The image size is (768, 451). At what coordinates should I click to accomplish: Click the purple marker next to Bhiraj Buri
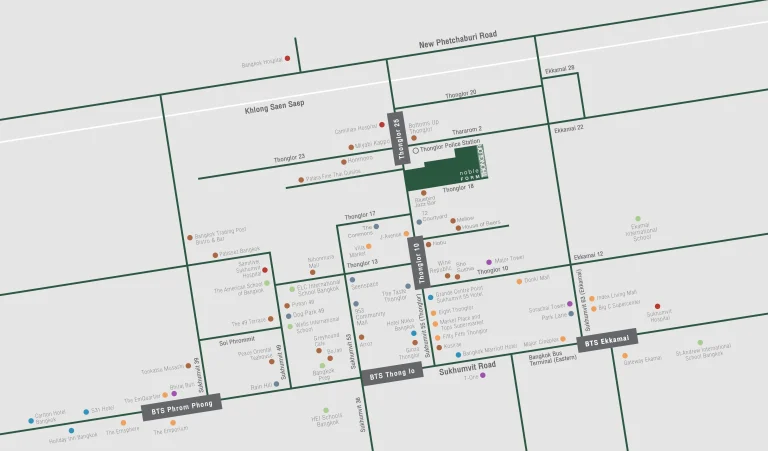click(x=174, y=393)
